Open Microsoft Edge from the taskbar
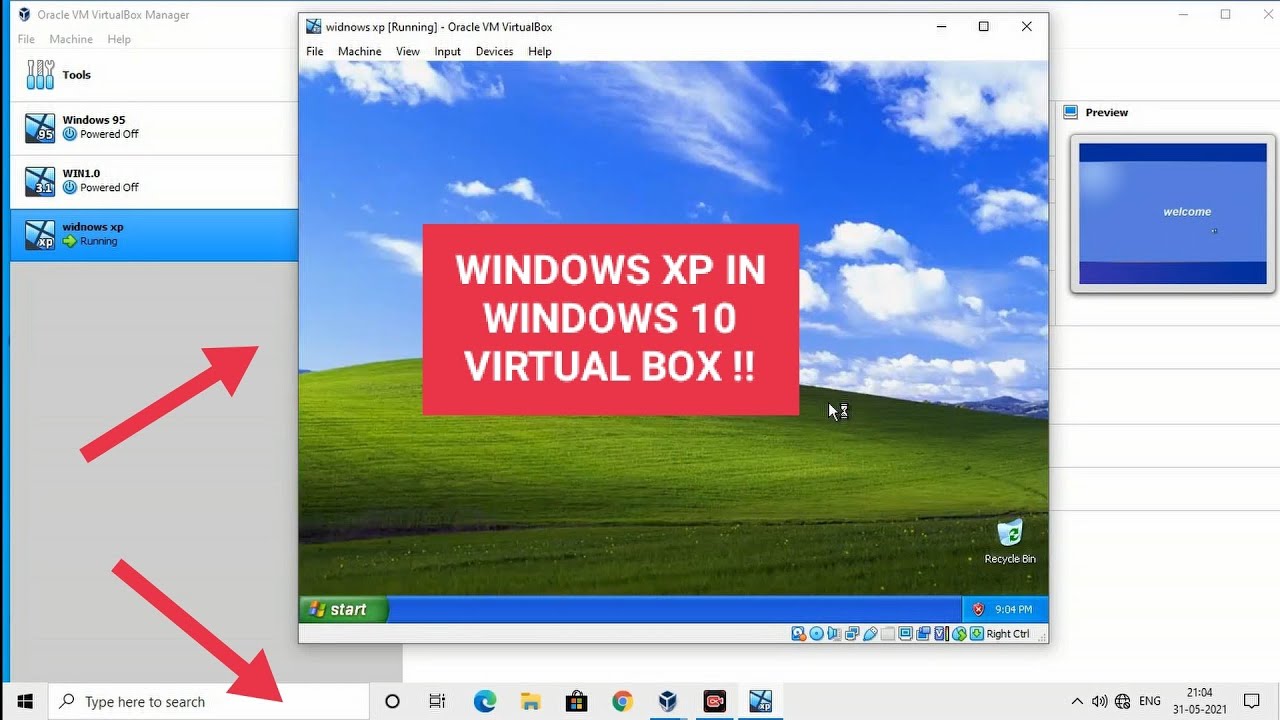This screenshot has height=720, width=1280. click(484, 701)
